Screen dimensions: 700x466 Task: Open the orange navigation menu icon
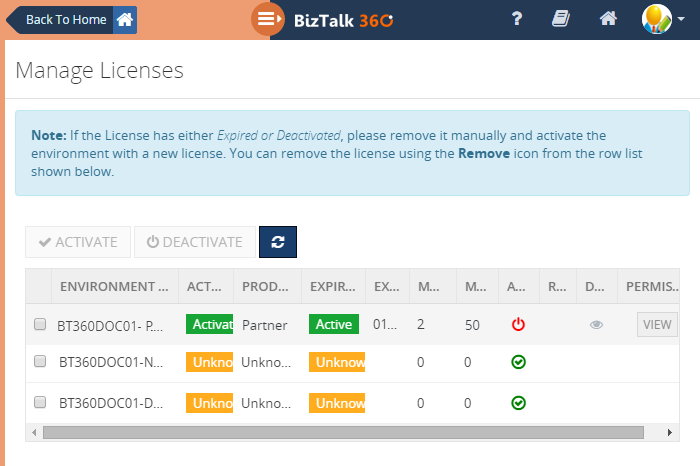[x=268, y=19]
